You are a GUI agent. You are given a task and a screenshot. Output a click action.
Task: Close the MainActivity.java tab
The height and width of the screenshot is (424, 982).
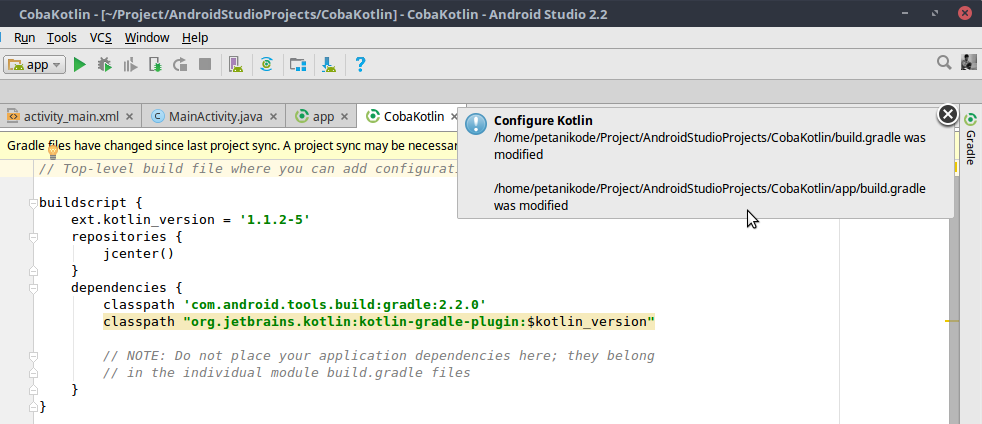274,116
